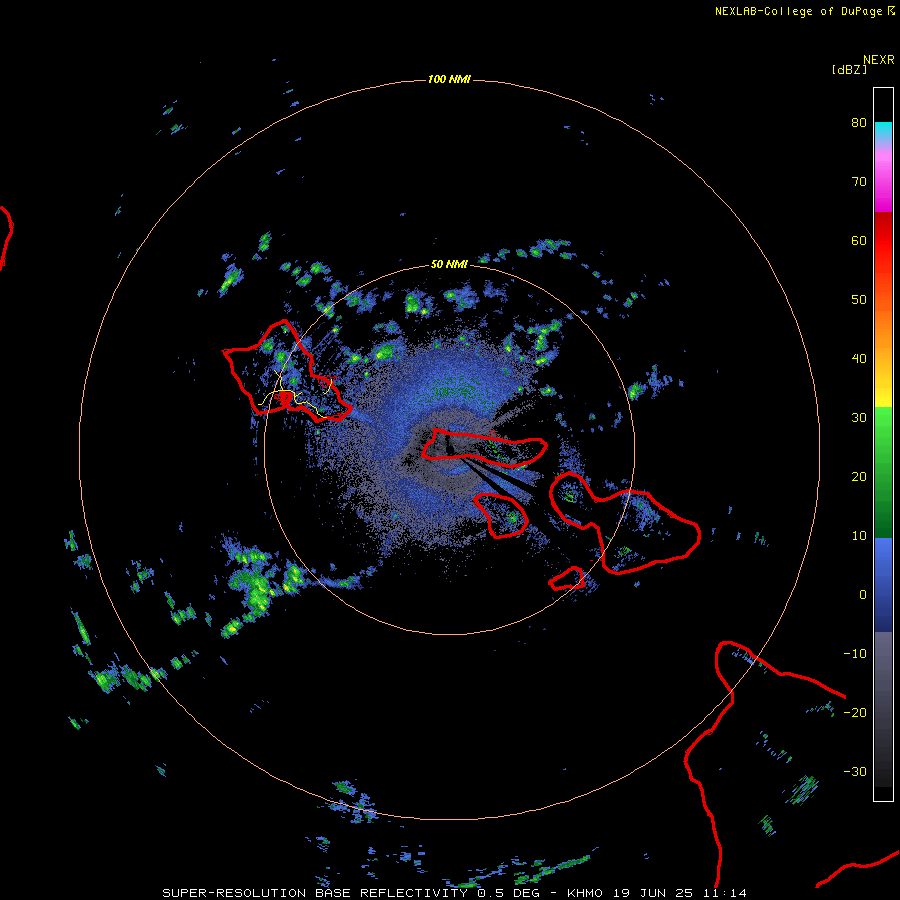
Task: Click the green segment of the dBZ color bar
Action: pyautogui.click(x=883, y=472)
